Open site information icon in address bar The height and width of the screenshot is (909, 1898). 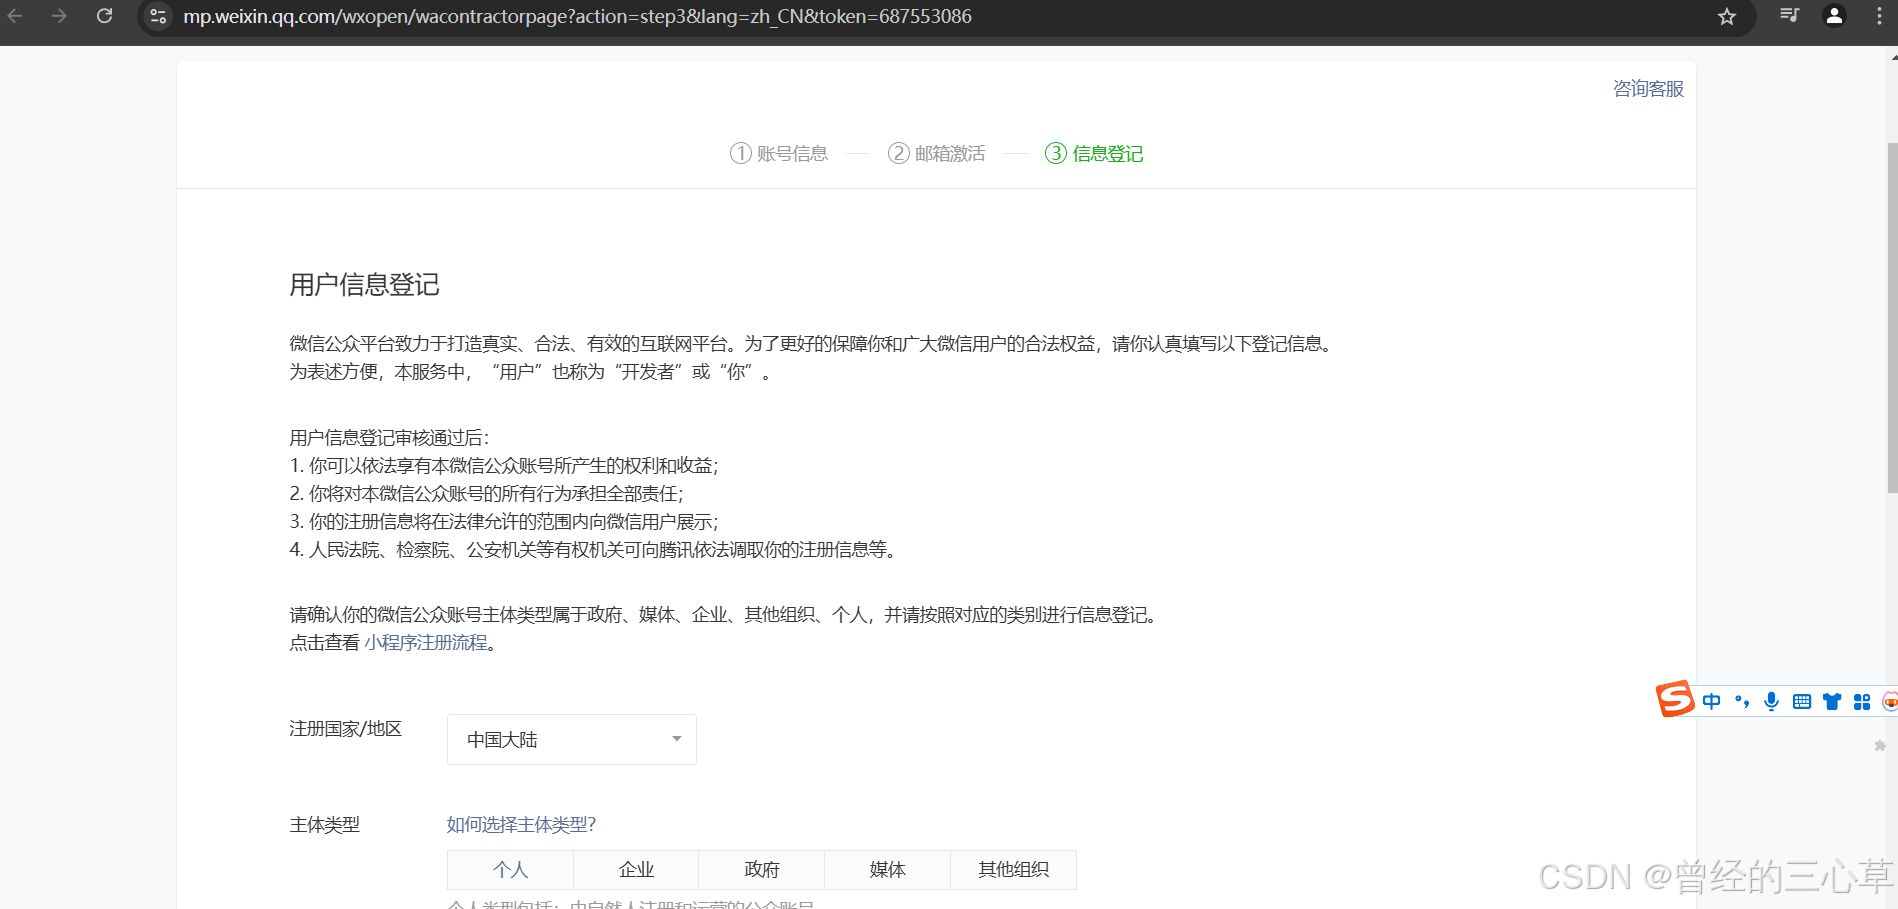pos(158,16)
